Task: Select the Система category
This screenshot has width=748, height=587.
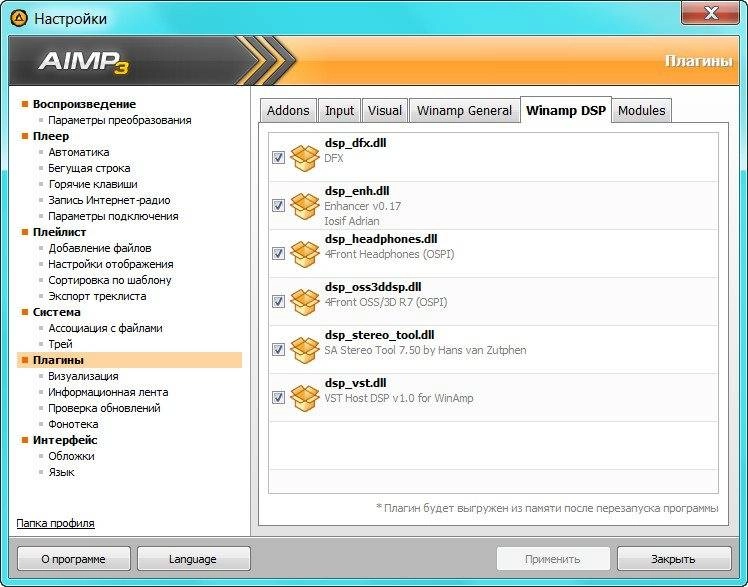Action: 57,312
